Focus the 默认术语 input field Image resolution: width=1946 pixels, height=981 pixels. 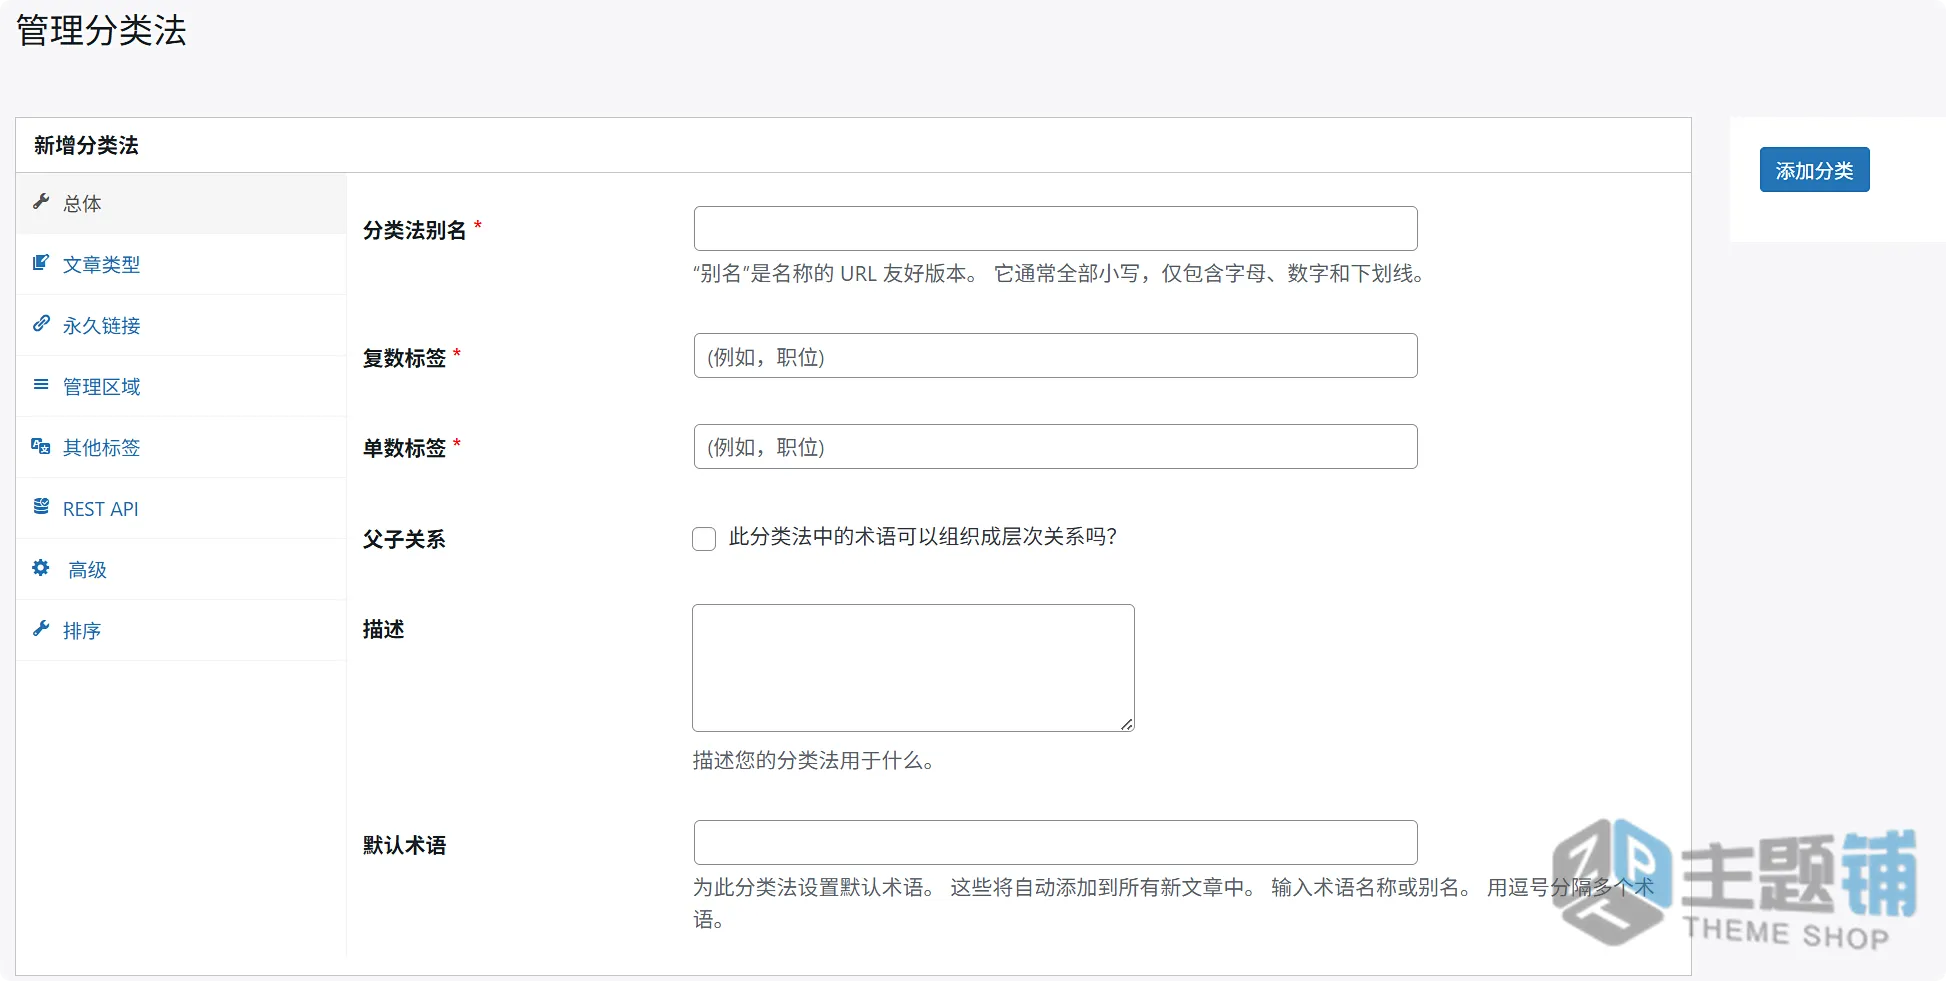coord(1055,842)
